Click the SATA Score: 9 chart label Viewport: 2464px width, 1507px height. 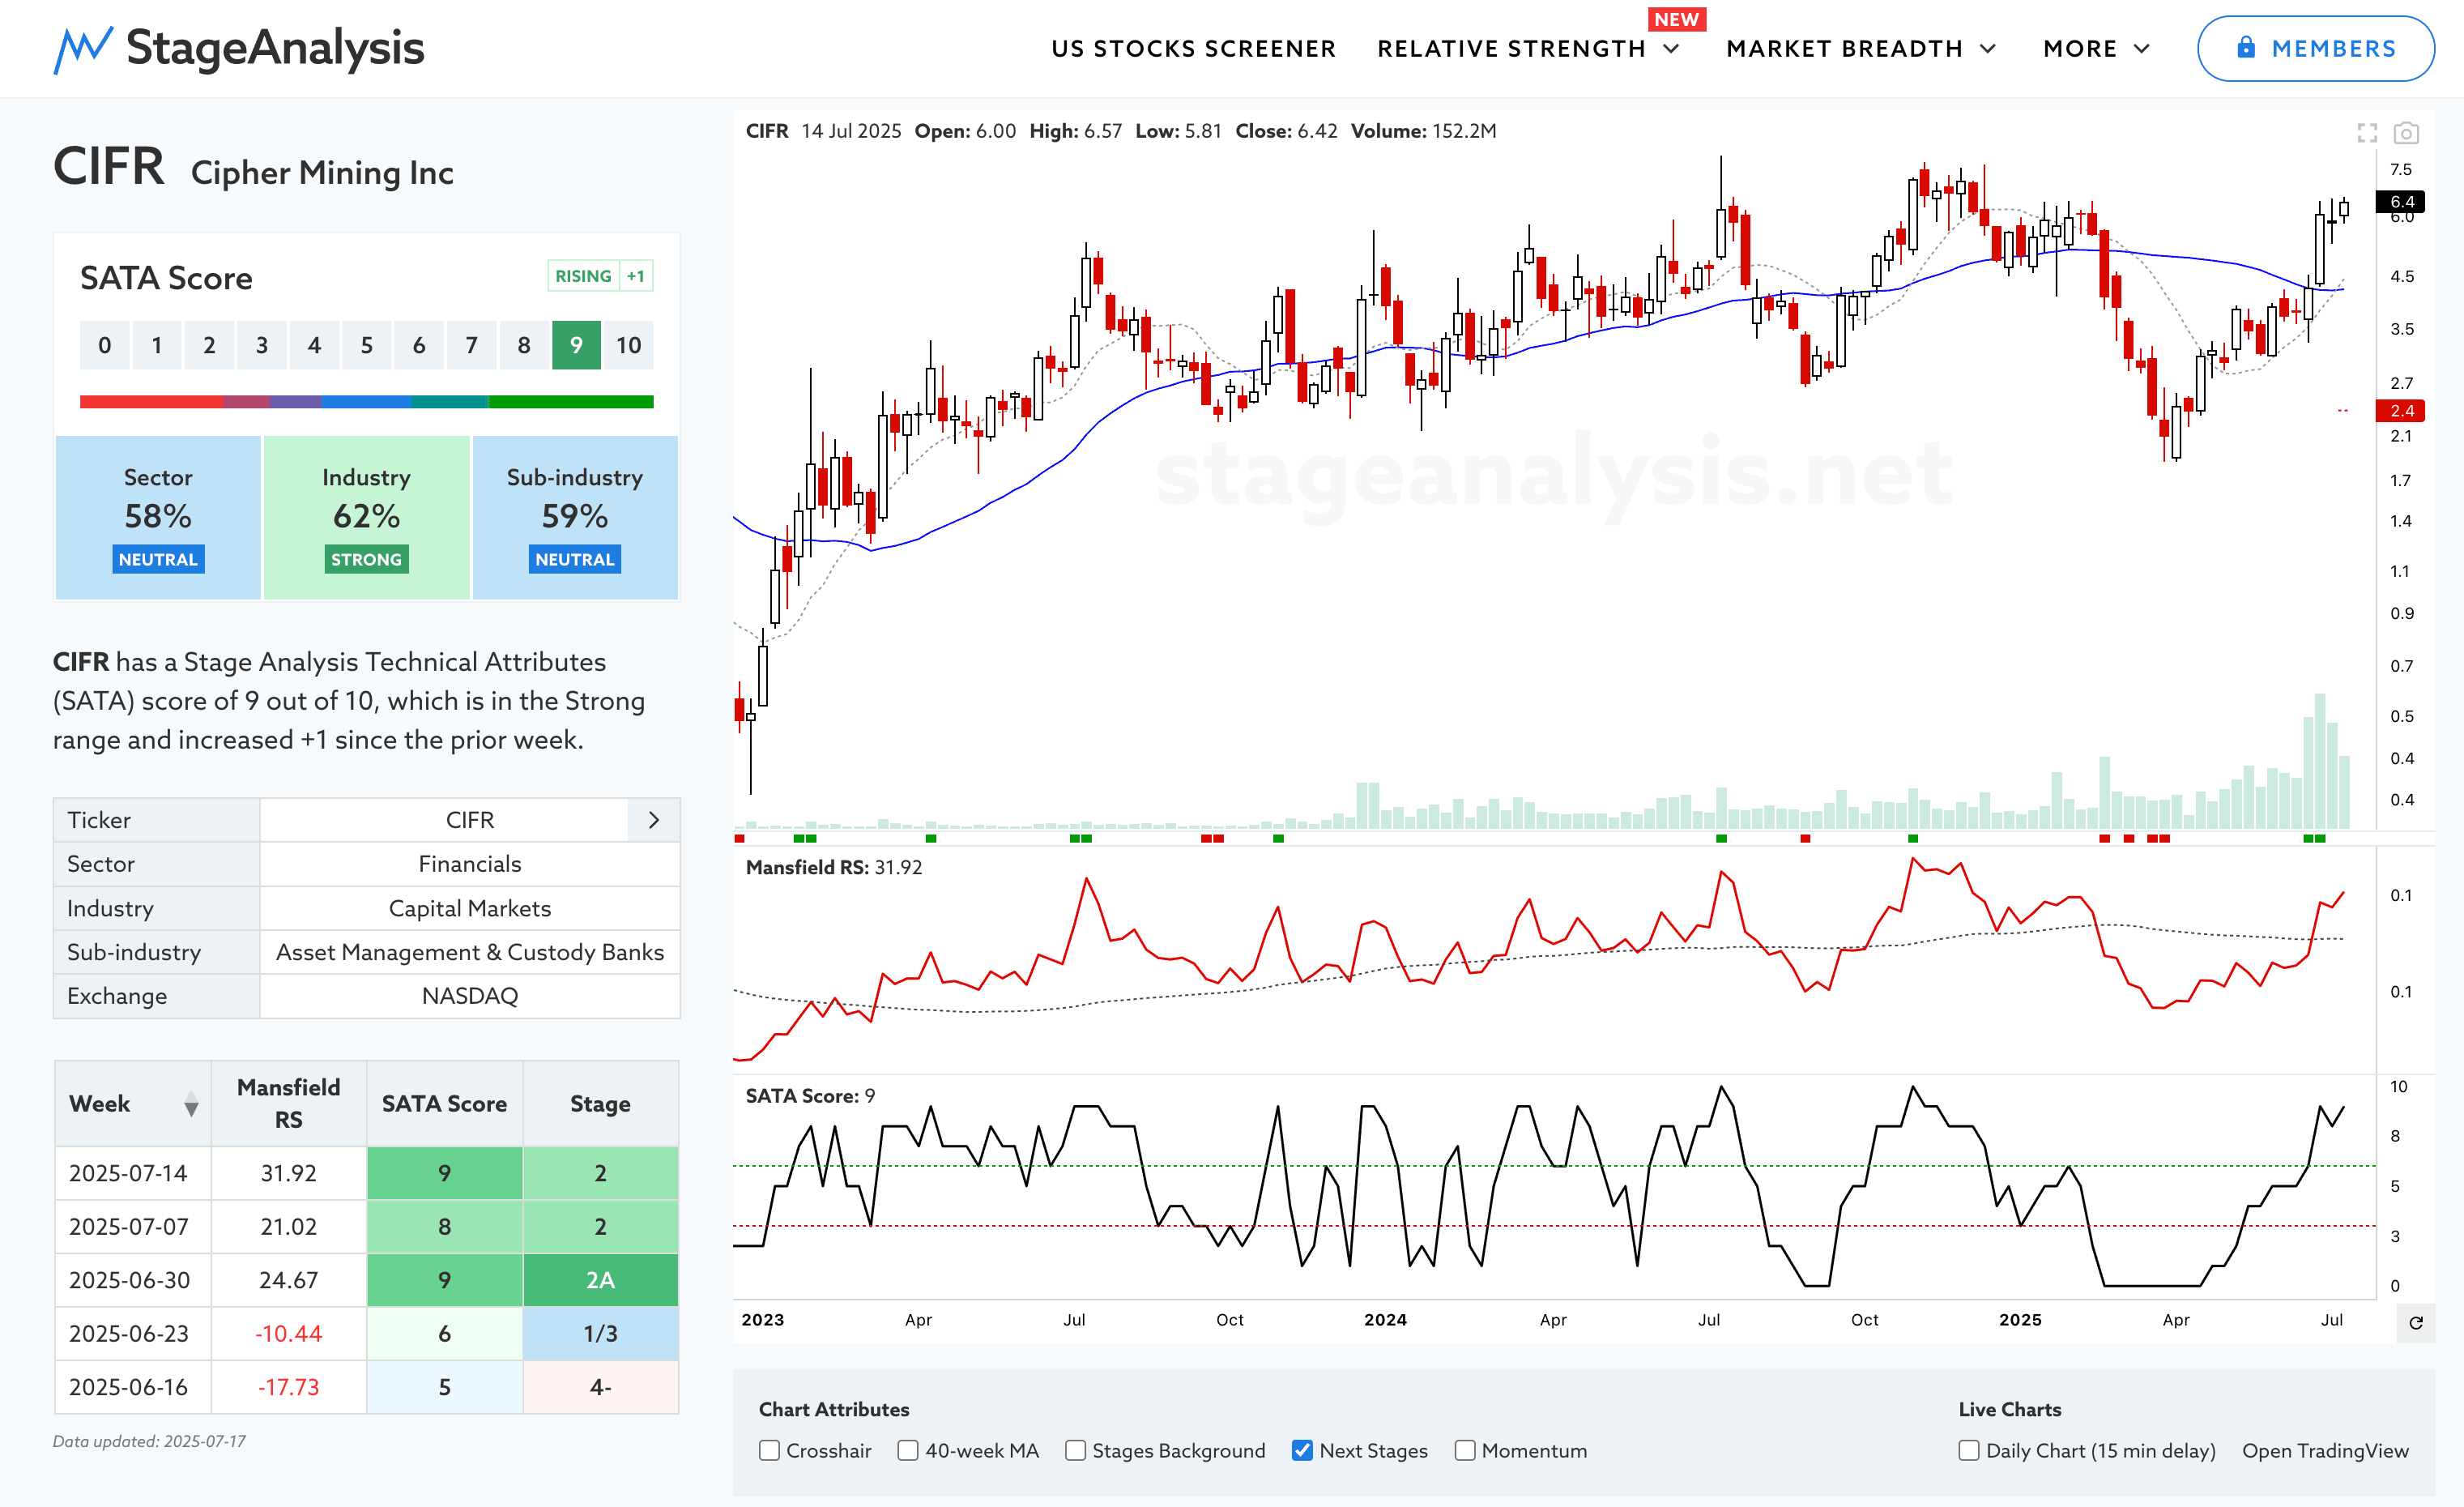click(810, 1096)
